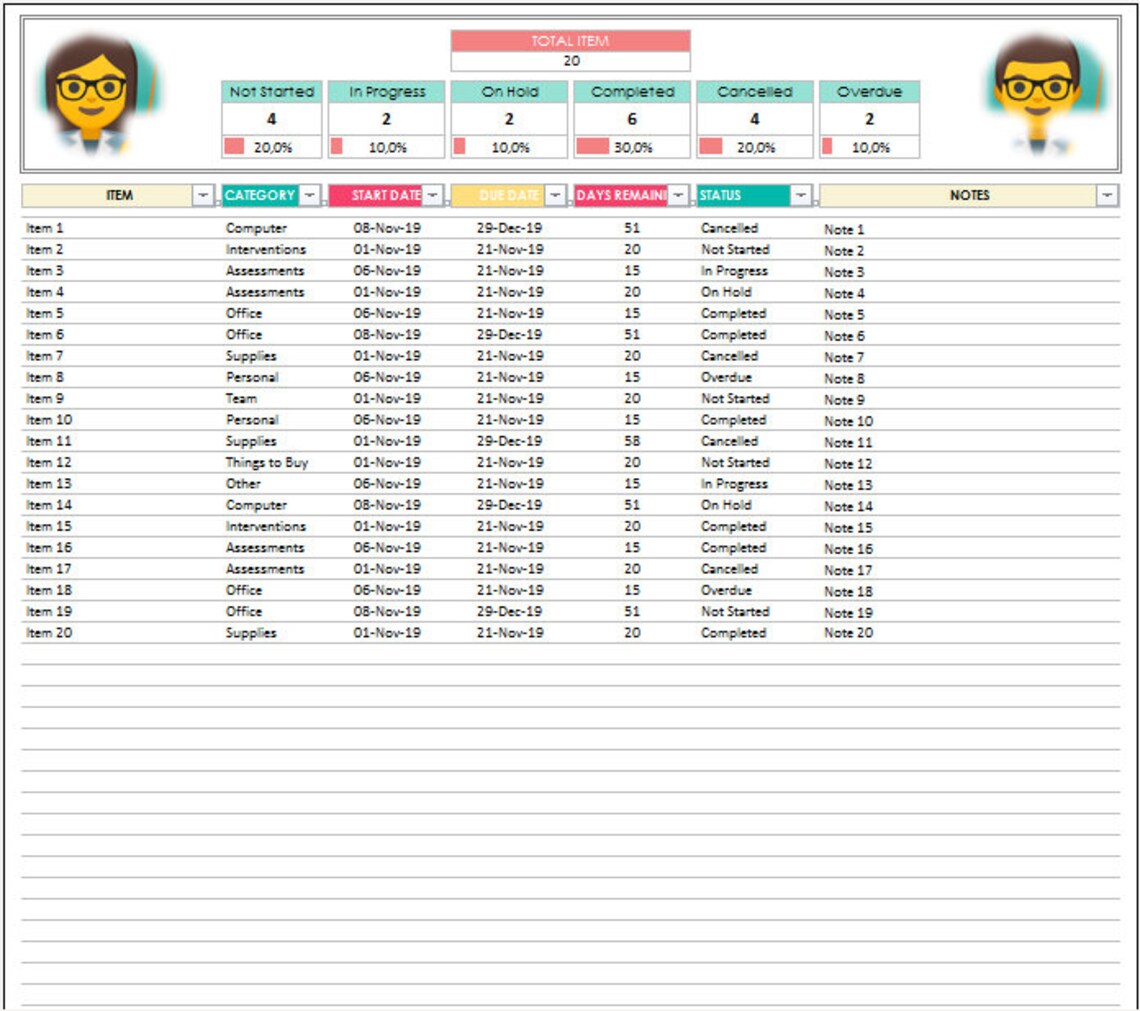Select the TOTAL ITEM count cell showing 20
This screenshot has width=1140, height=1011.
tap(570, 59)
